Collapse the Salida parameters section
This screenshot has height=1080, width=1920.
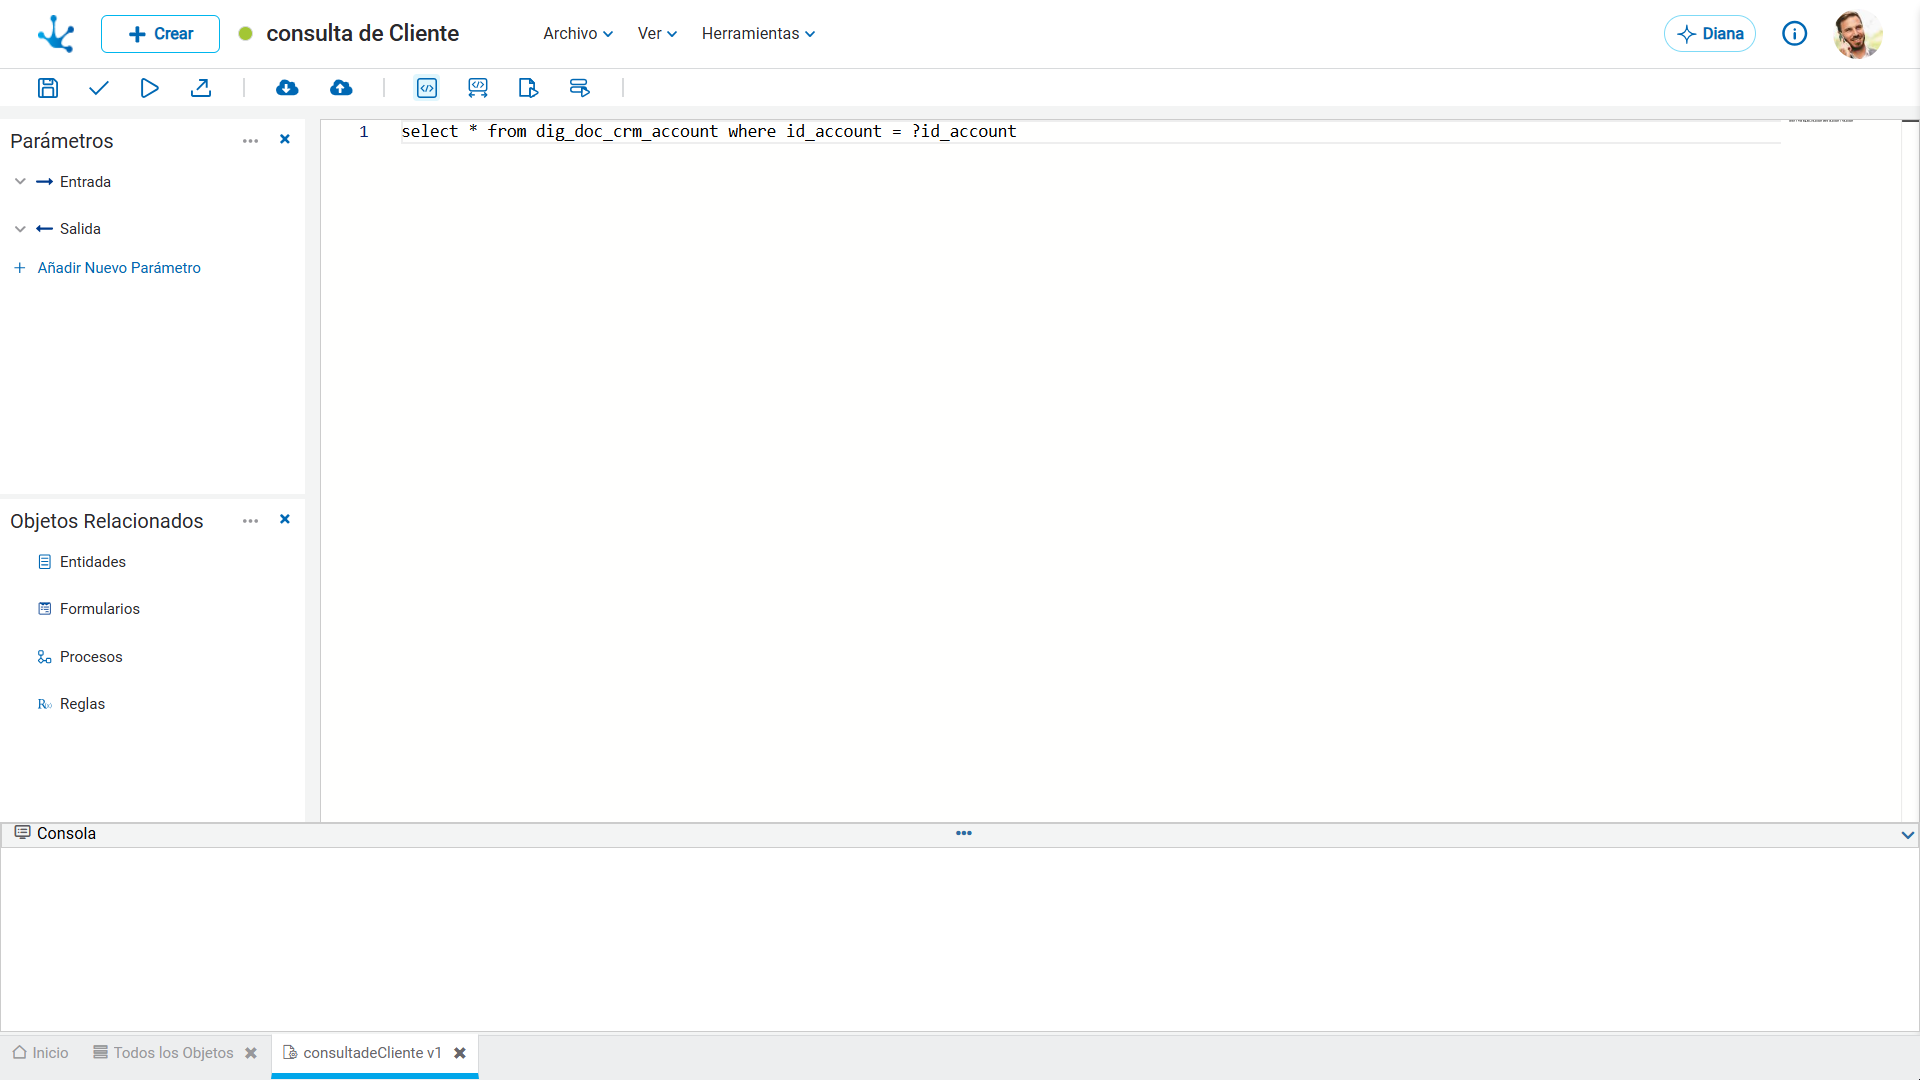tap(20, 229)
